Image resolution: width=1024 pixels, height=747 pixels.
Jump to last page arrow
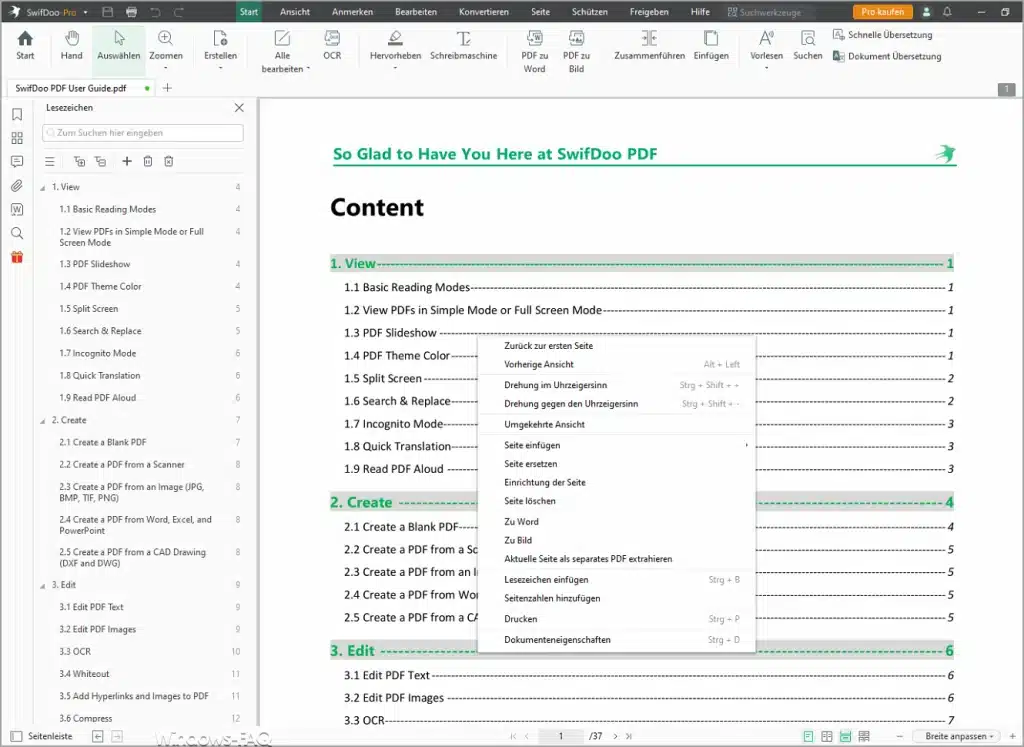click(629, 736)
